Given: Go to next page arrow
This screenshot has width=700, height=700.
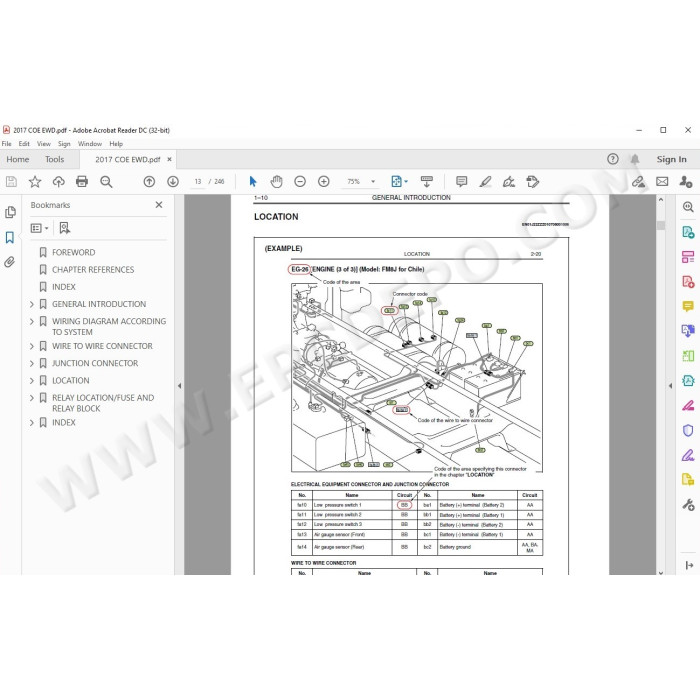Looking at the screenshot, I should [x=173, y=182].
